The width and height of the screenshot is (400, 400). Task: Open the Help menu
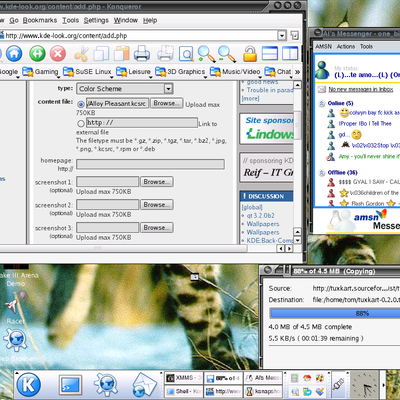pos(150,20)
